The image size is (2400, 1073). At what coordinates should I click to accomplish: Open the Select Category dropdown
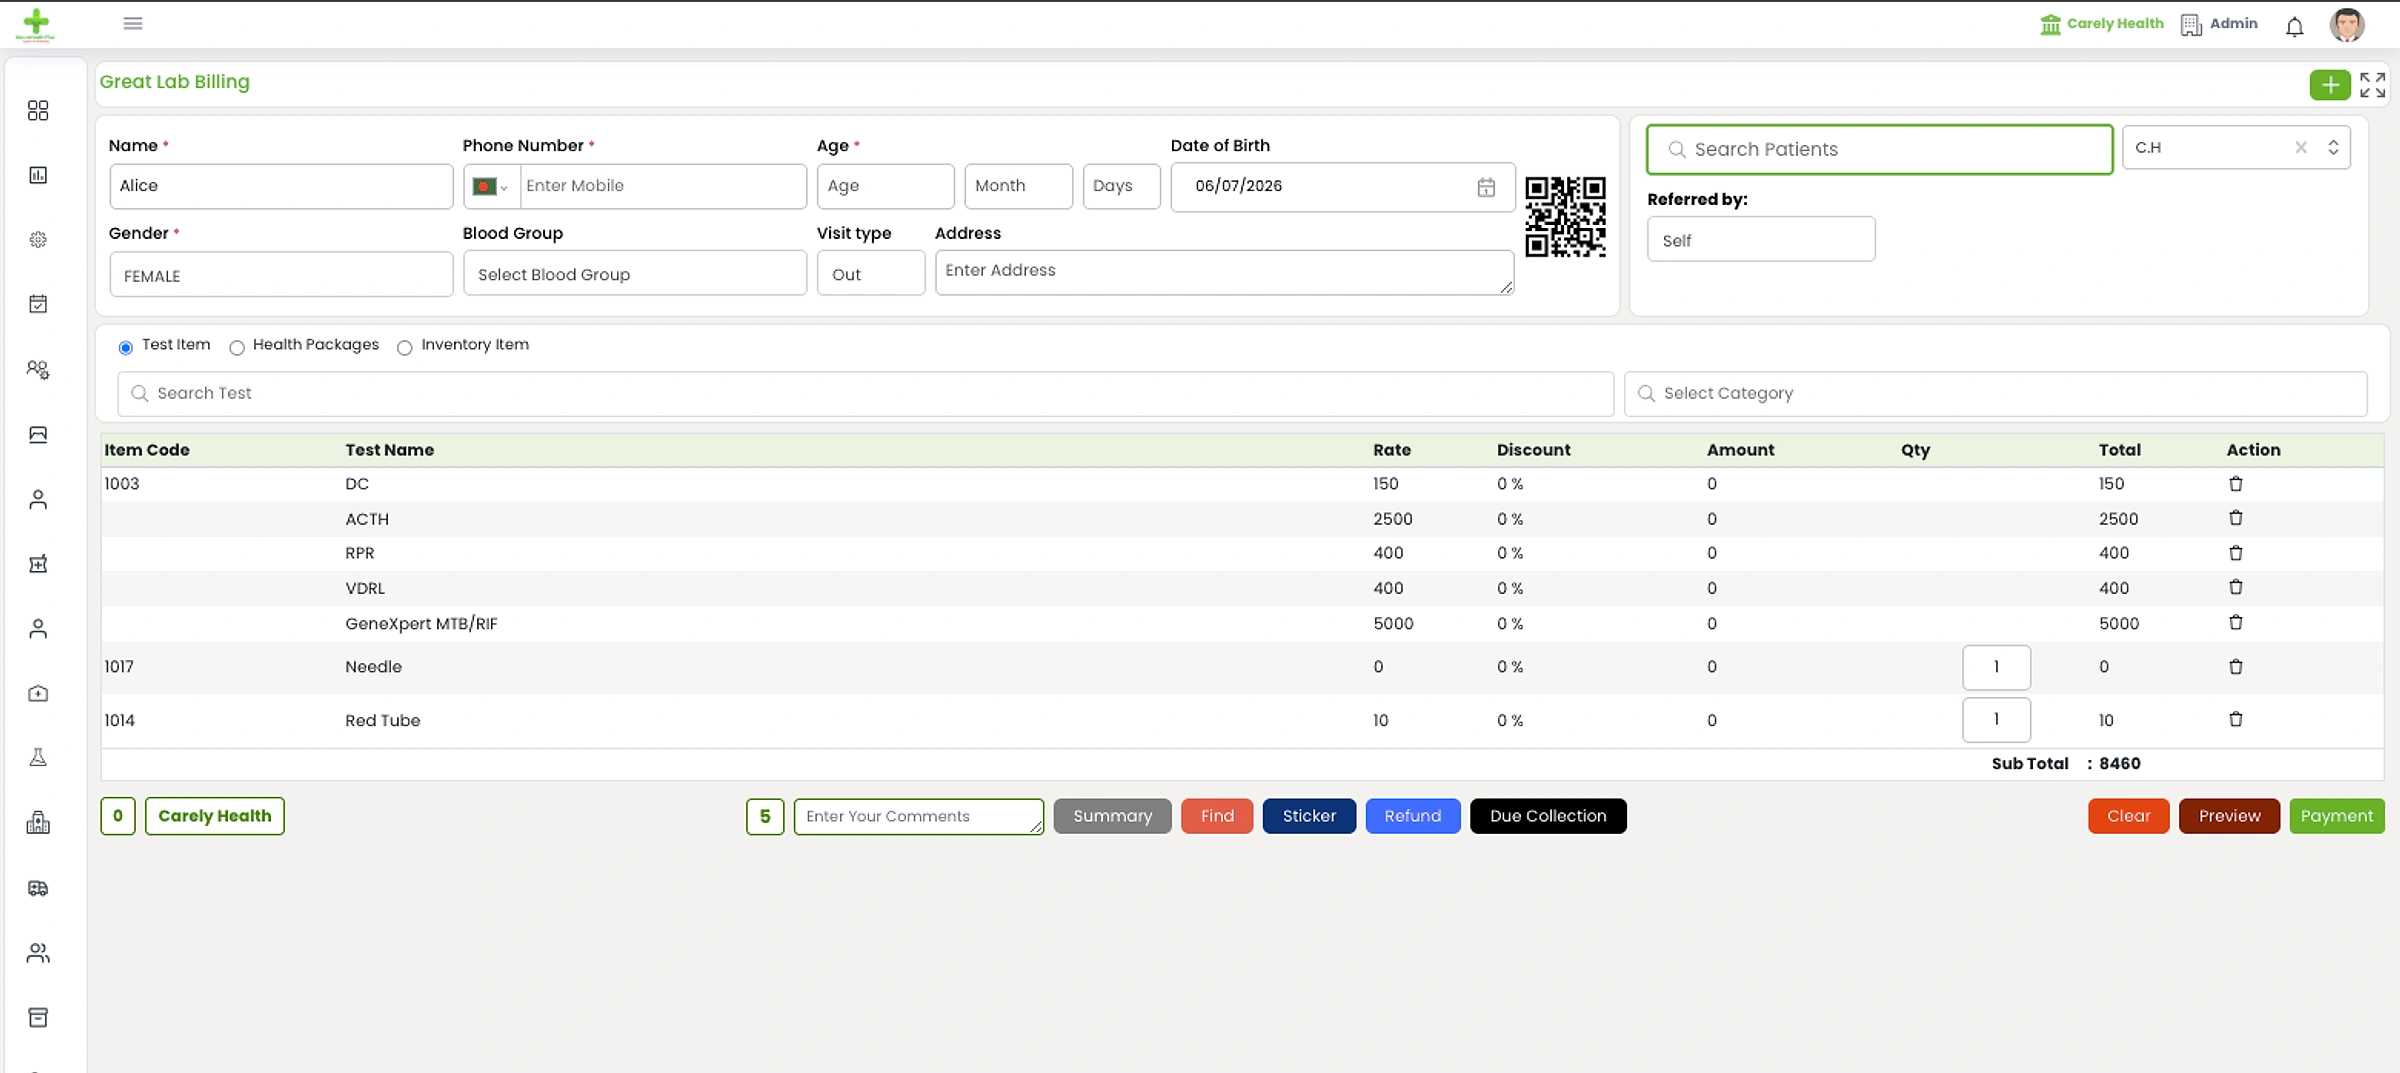click(1996, 394)
